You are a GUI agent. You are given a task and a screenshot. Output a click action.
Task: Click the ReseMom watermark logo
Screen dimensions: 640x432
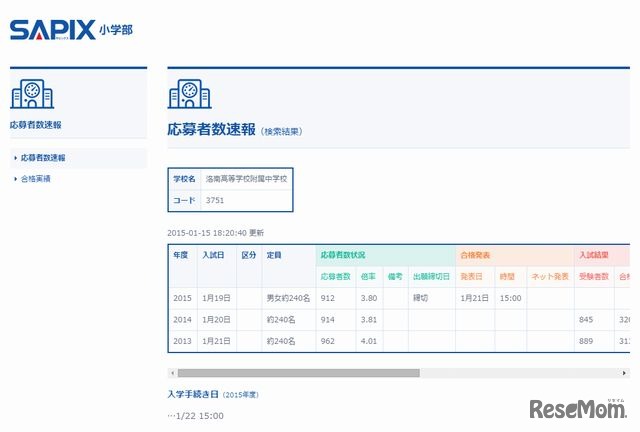577,409
